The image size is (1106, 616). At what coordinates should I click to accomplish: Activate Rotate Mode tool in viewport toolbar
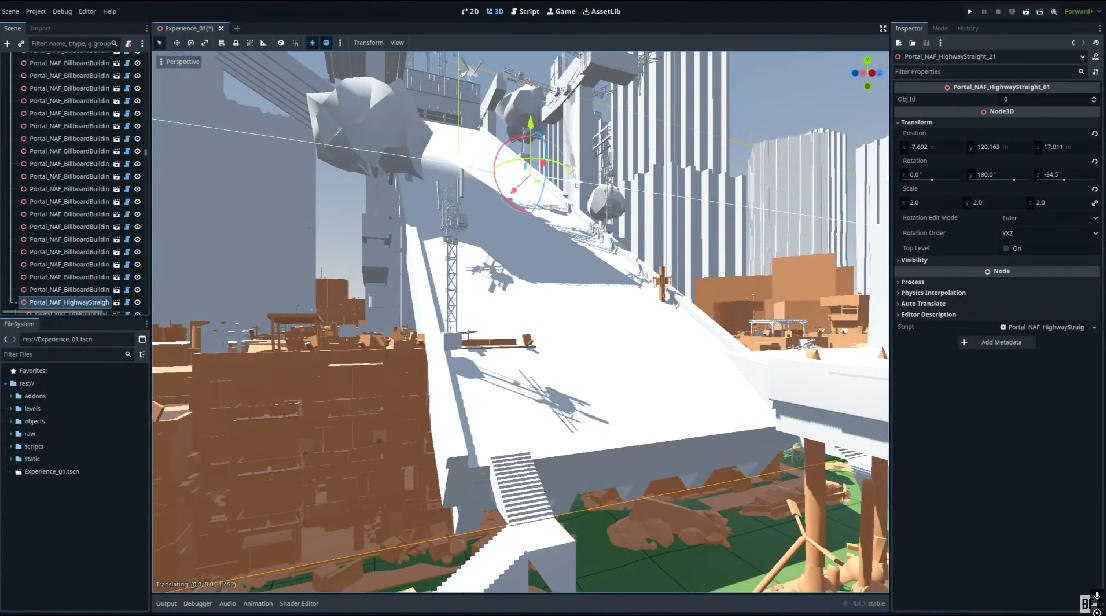click(x=190, y=42)
